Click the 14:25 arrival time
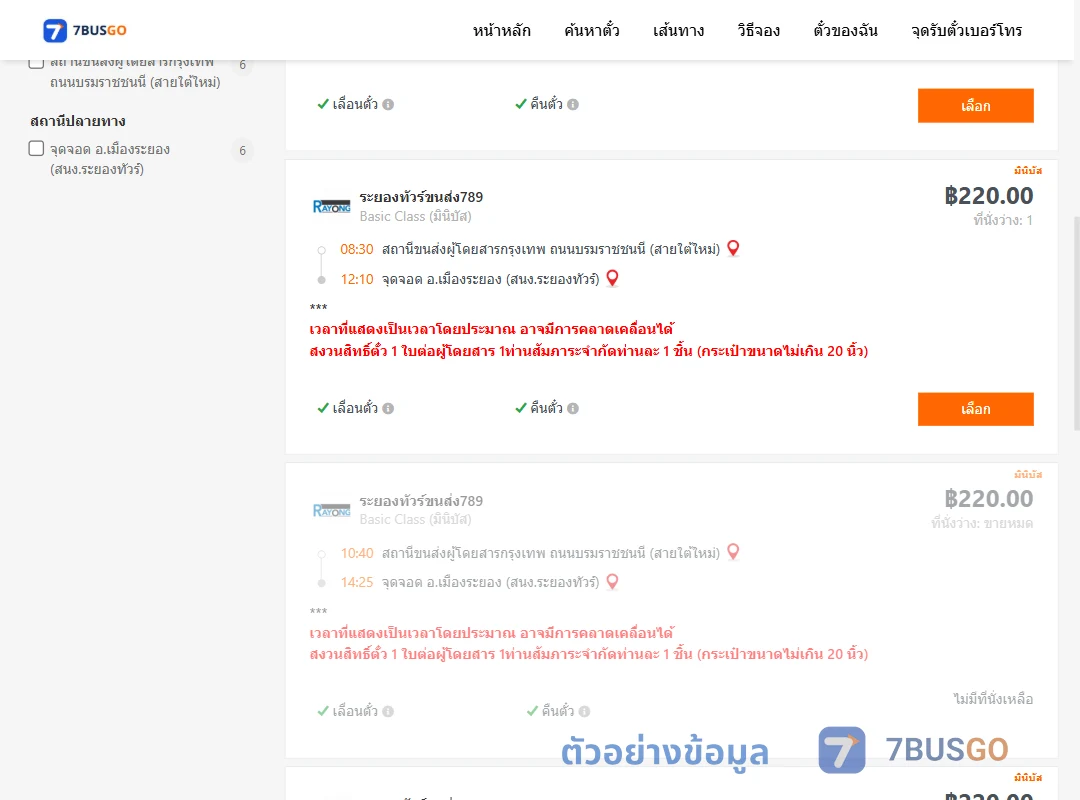This screenshot has height=800, width=1080. point(357,582)
